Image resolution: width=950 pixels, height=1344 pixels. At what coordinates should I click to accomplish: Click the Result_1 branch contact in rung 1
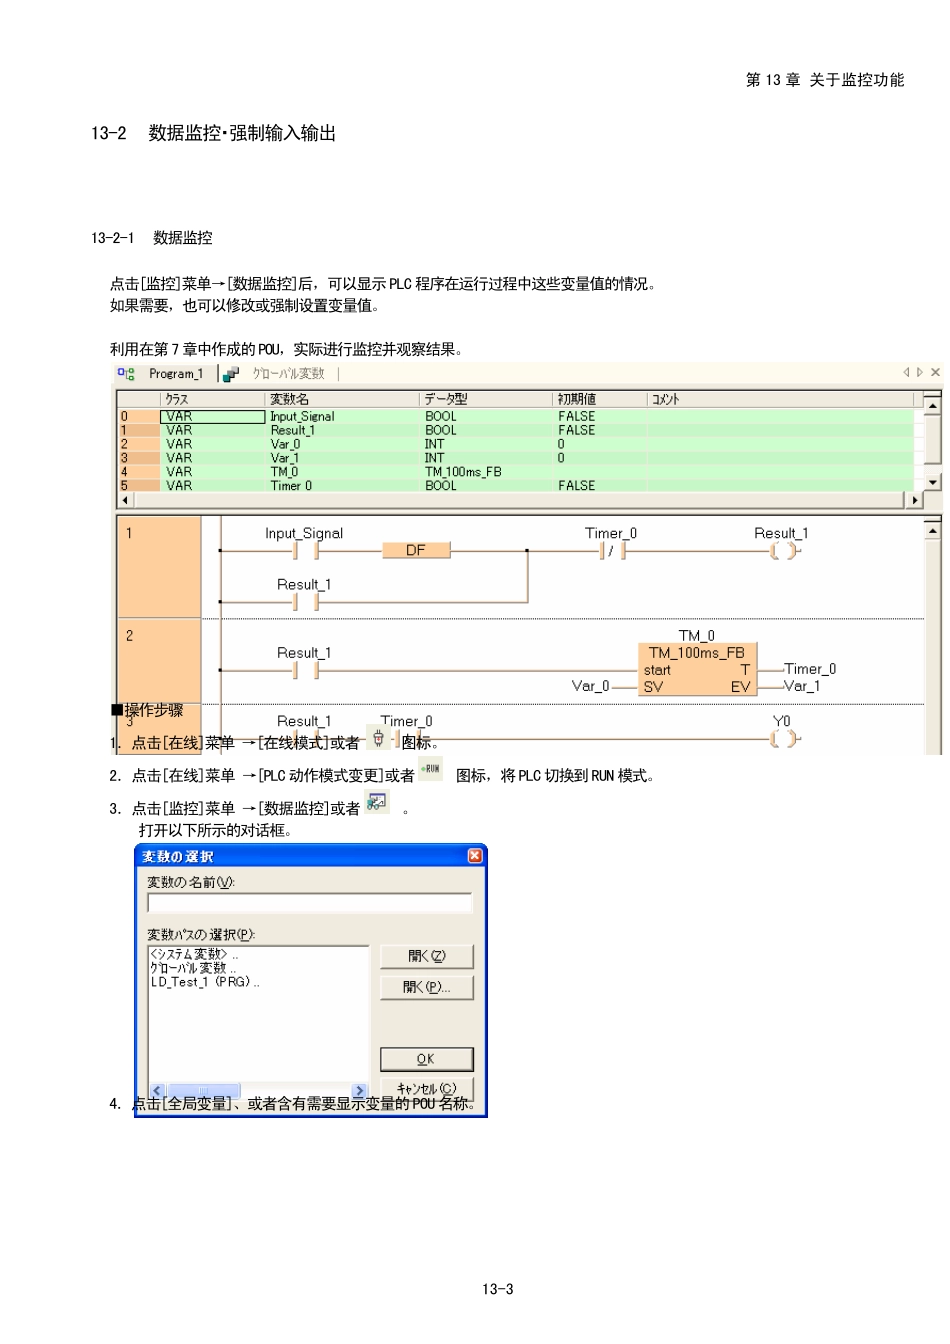click(x=305, y=602)
